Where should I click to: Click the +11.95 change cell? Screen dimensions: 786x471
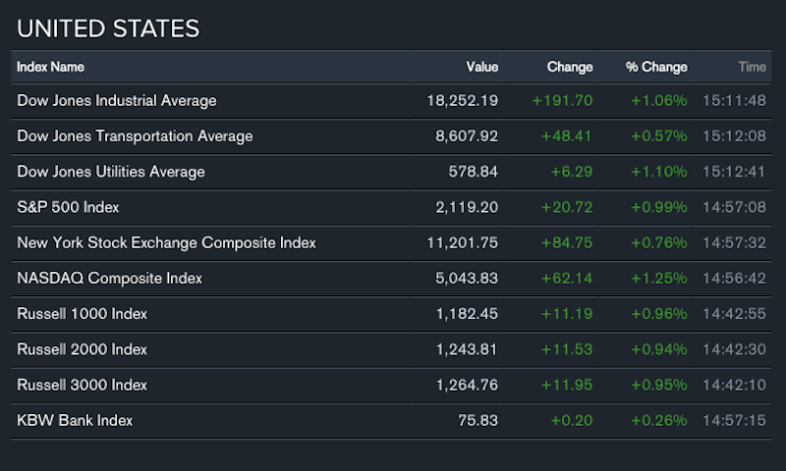pos(567,385)
